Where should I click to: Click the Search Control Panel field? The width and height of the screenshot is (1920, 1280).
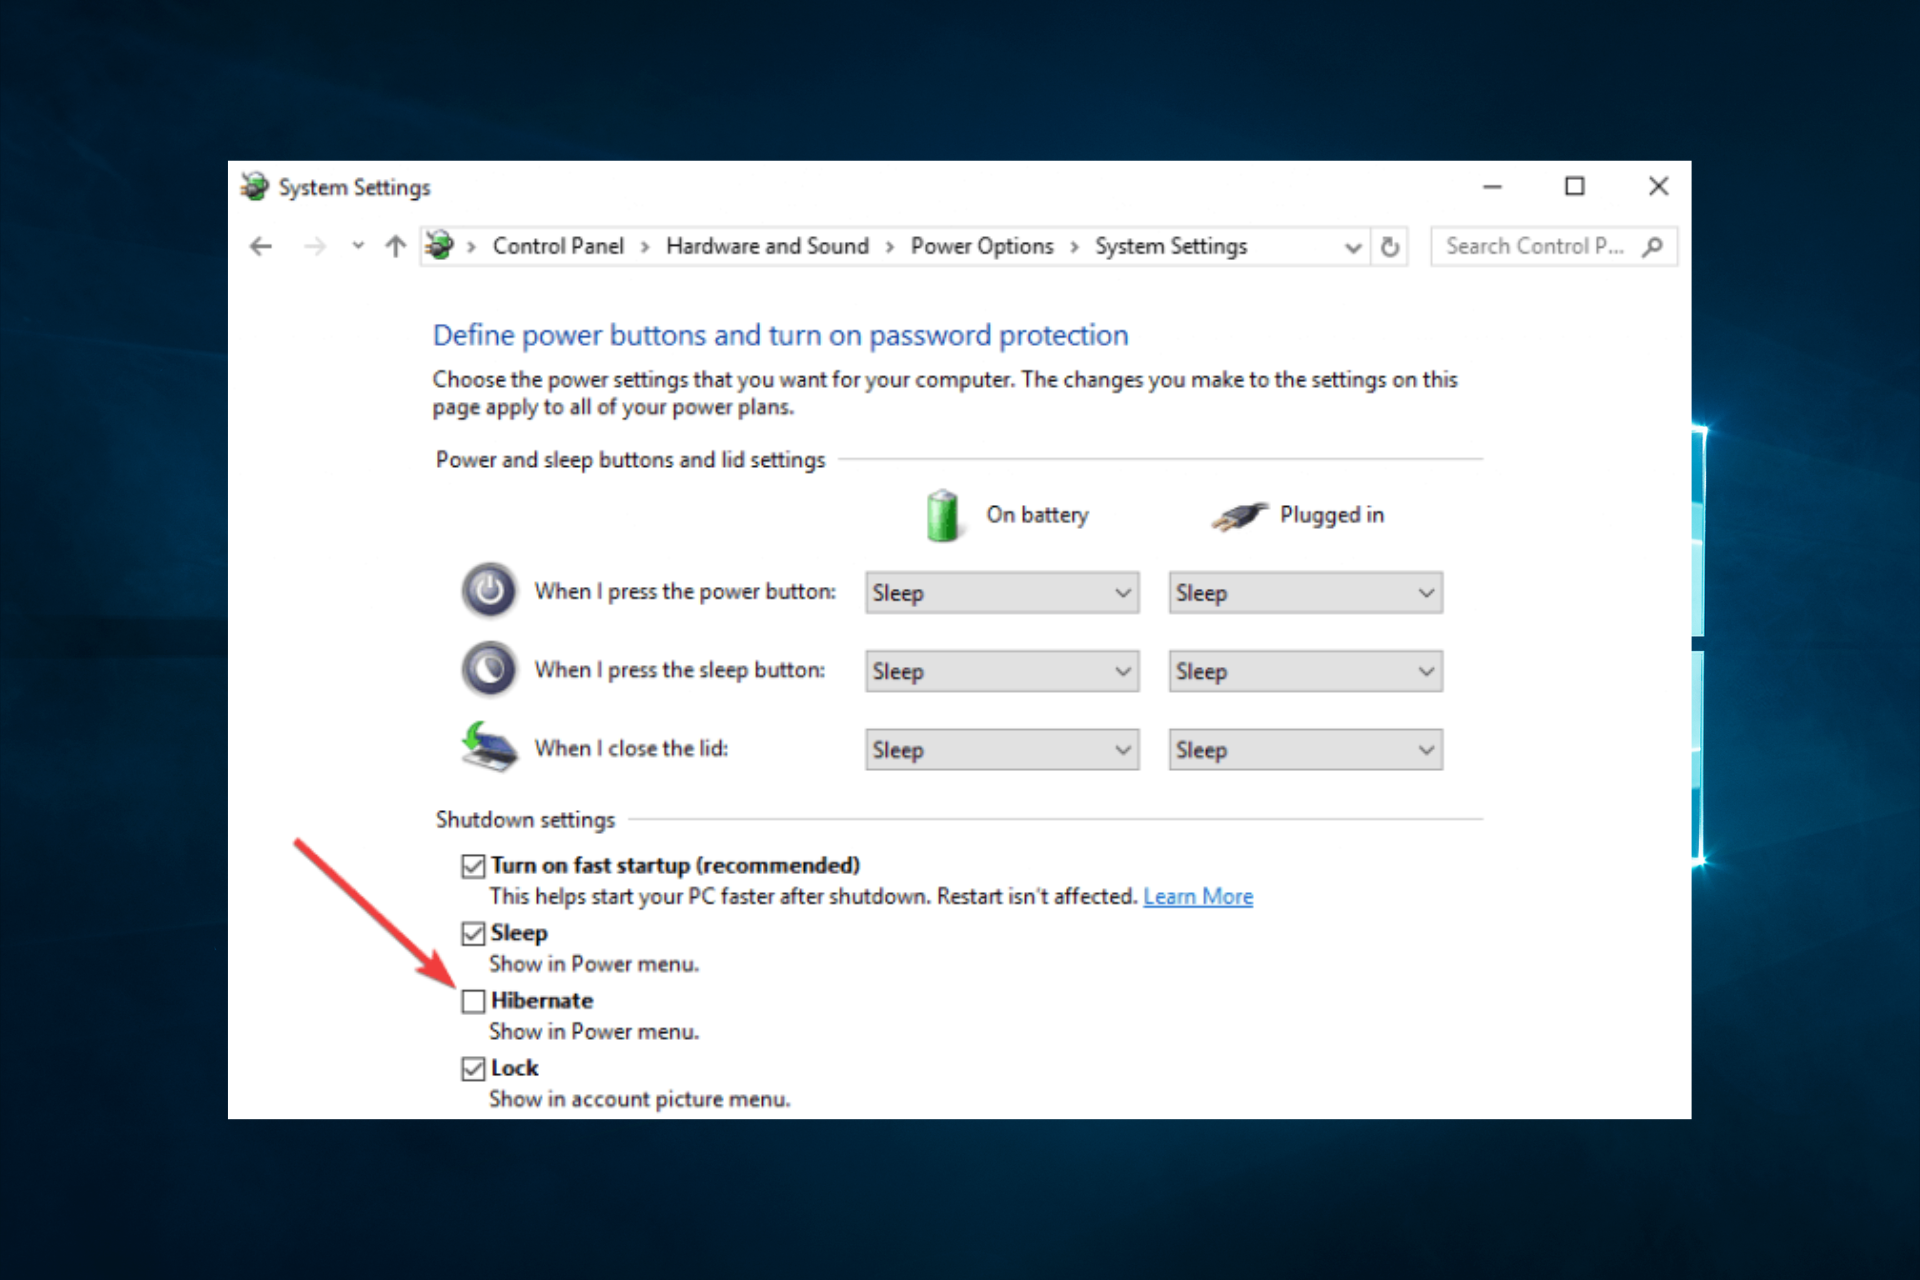pyautogui.click(x=1533, y=246)
